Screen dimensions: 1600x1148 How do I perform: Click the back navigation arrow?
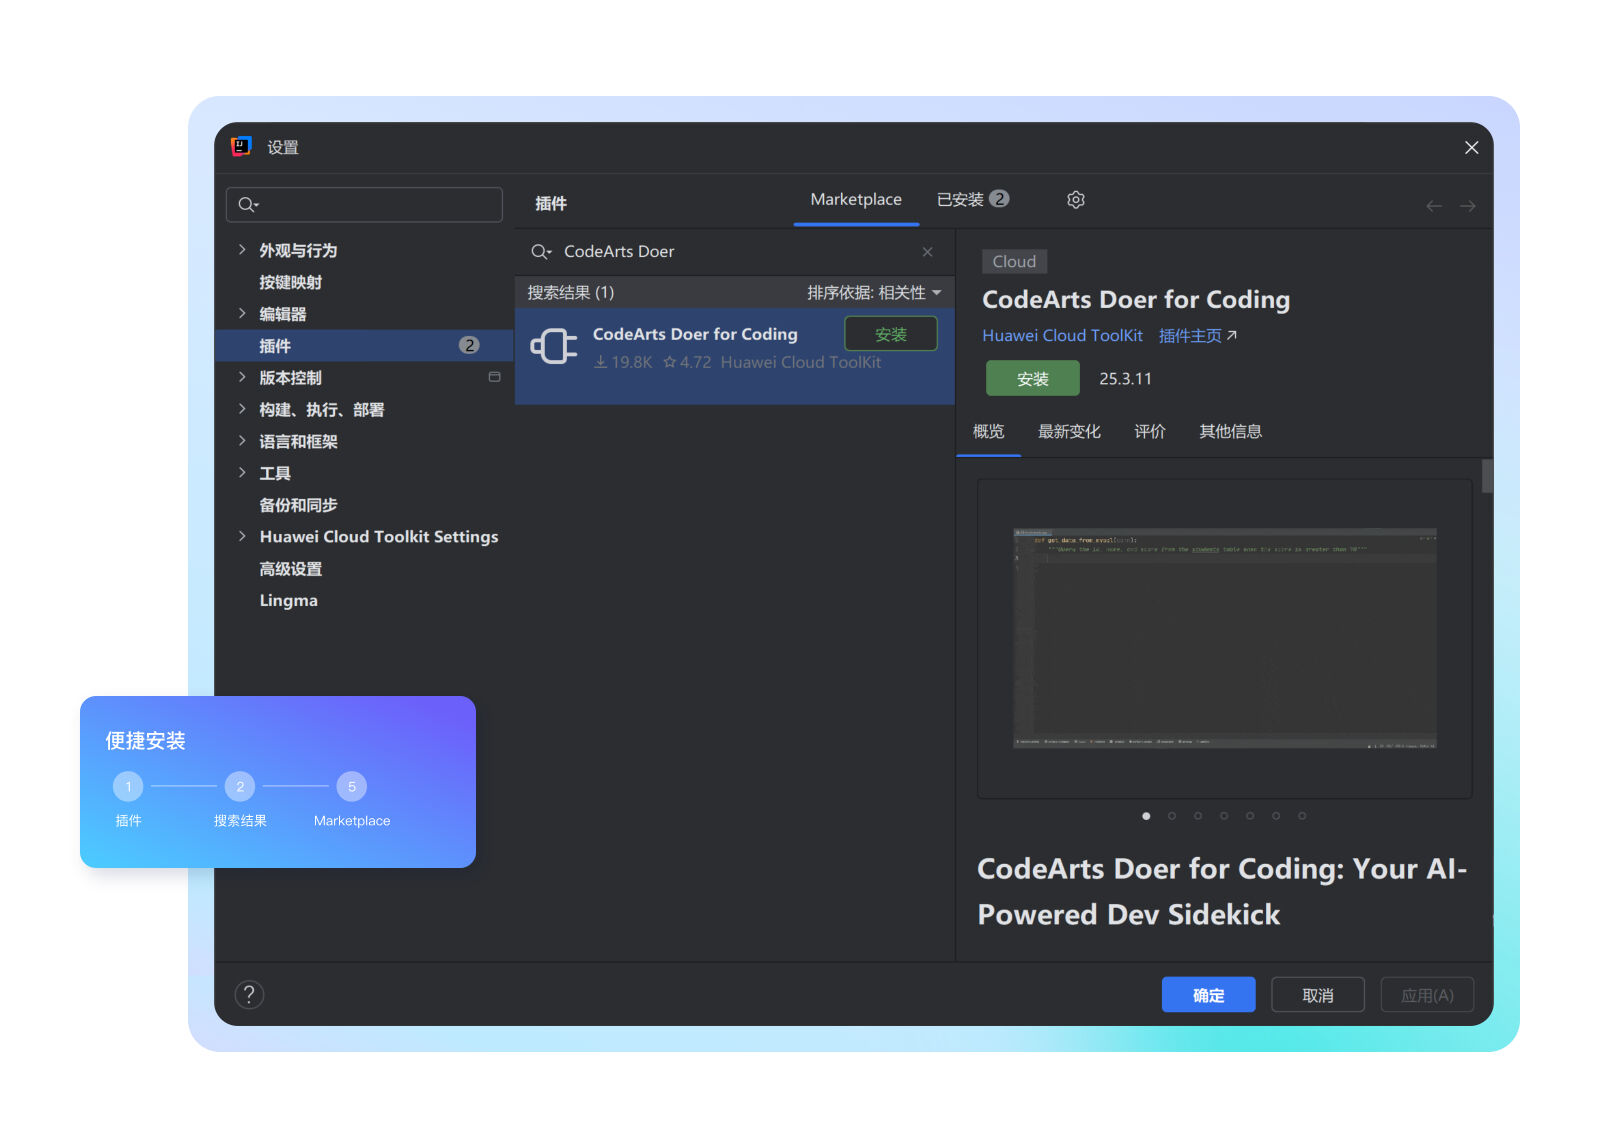click(1433, 206)
